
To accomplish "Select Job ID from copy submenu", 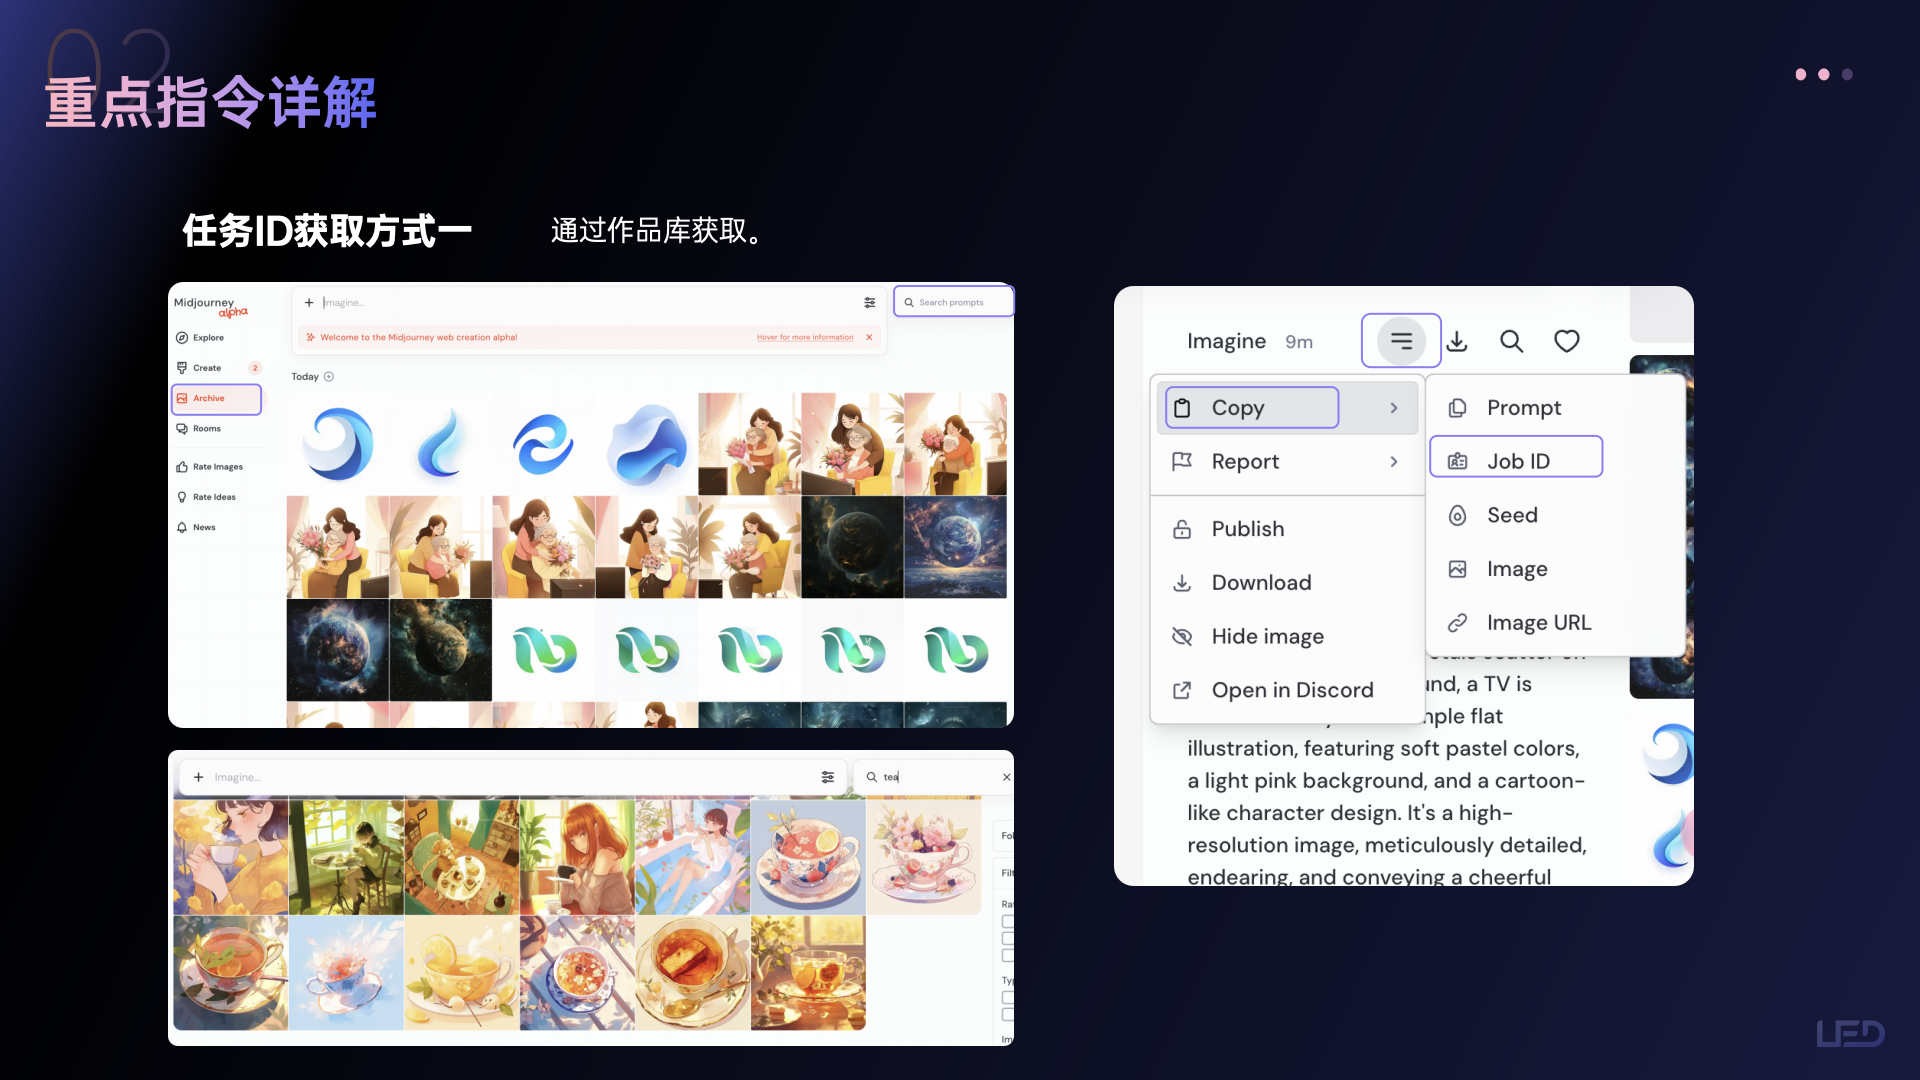I will pos(1516,461).
